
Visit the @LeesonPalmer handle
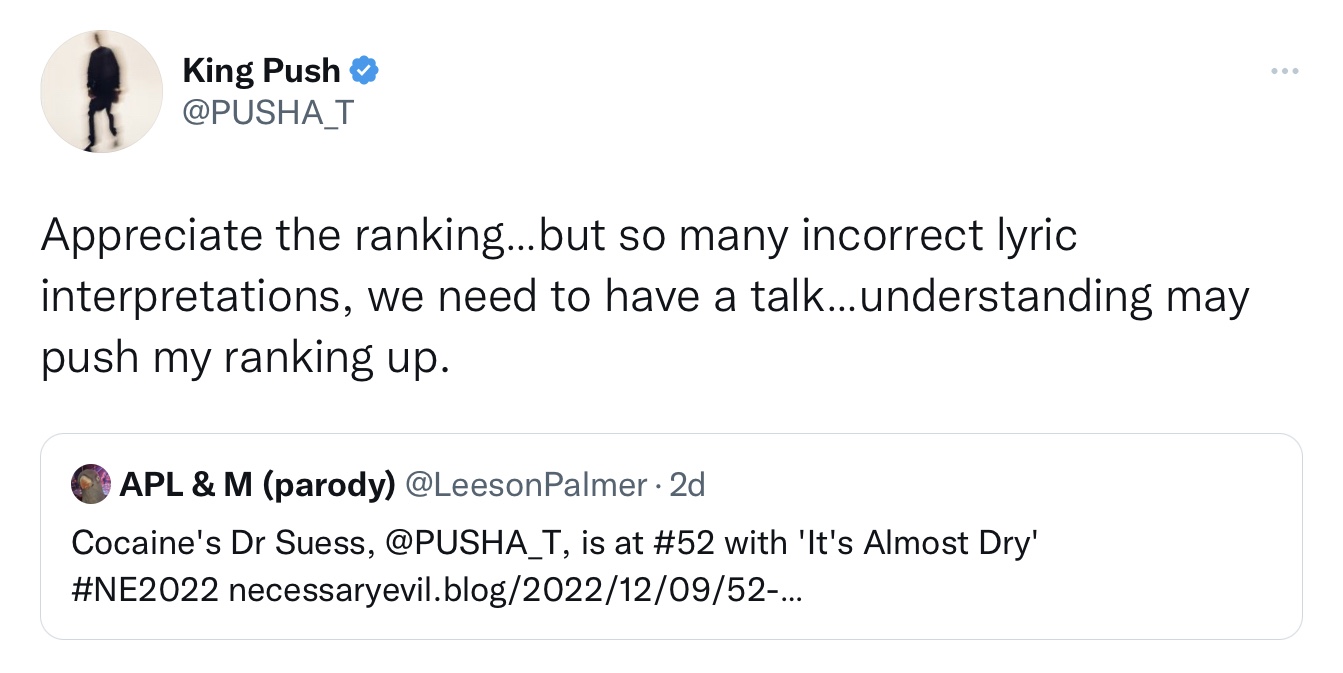(524, 485)
